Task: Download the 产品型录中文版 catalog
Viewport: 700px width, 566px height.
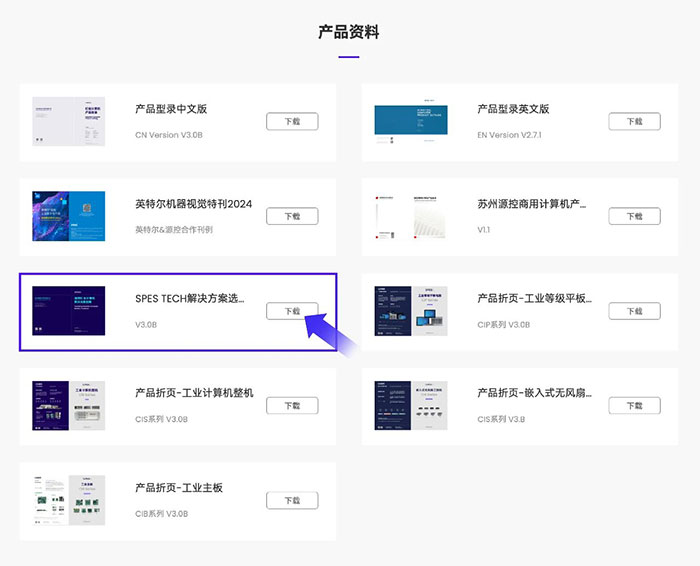Action: [292, 121]
